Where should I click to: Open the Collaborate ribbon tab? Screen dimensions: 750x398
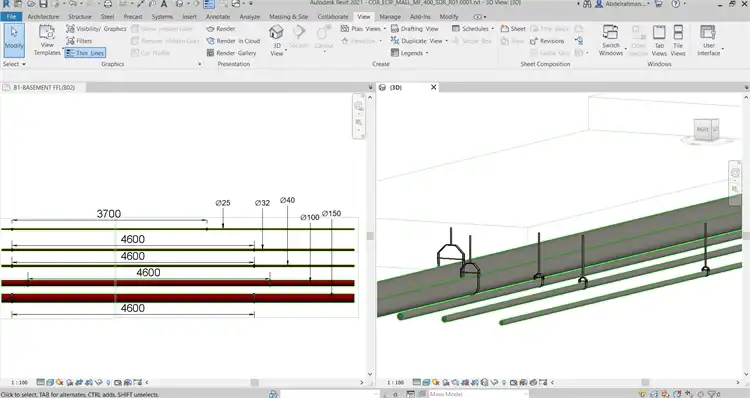pos(333,16)
